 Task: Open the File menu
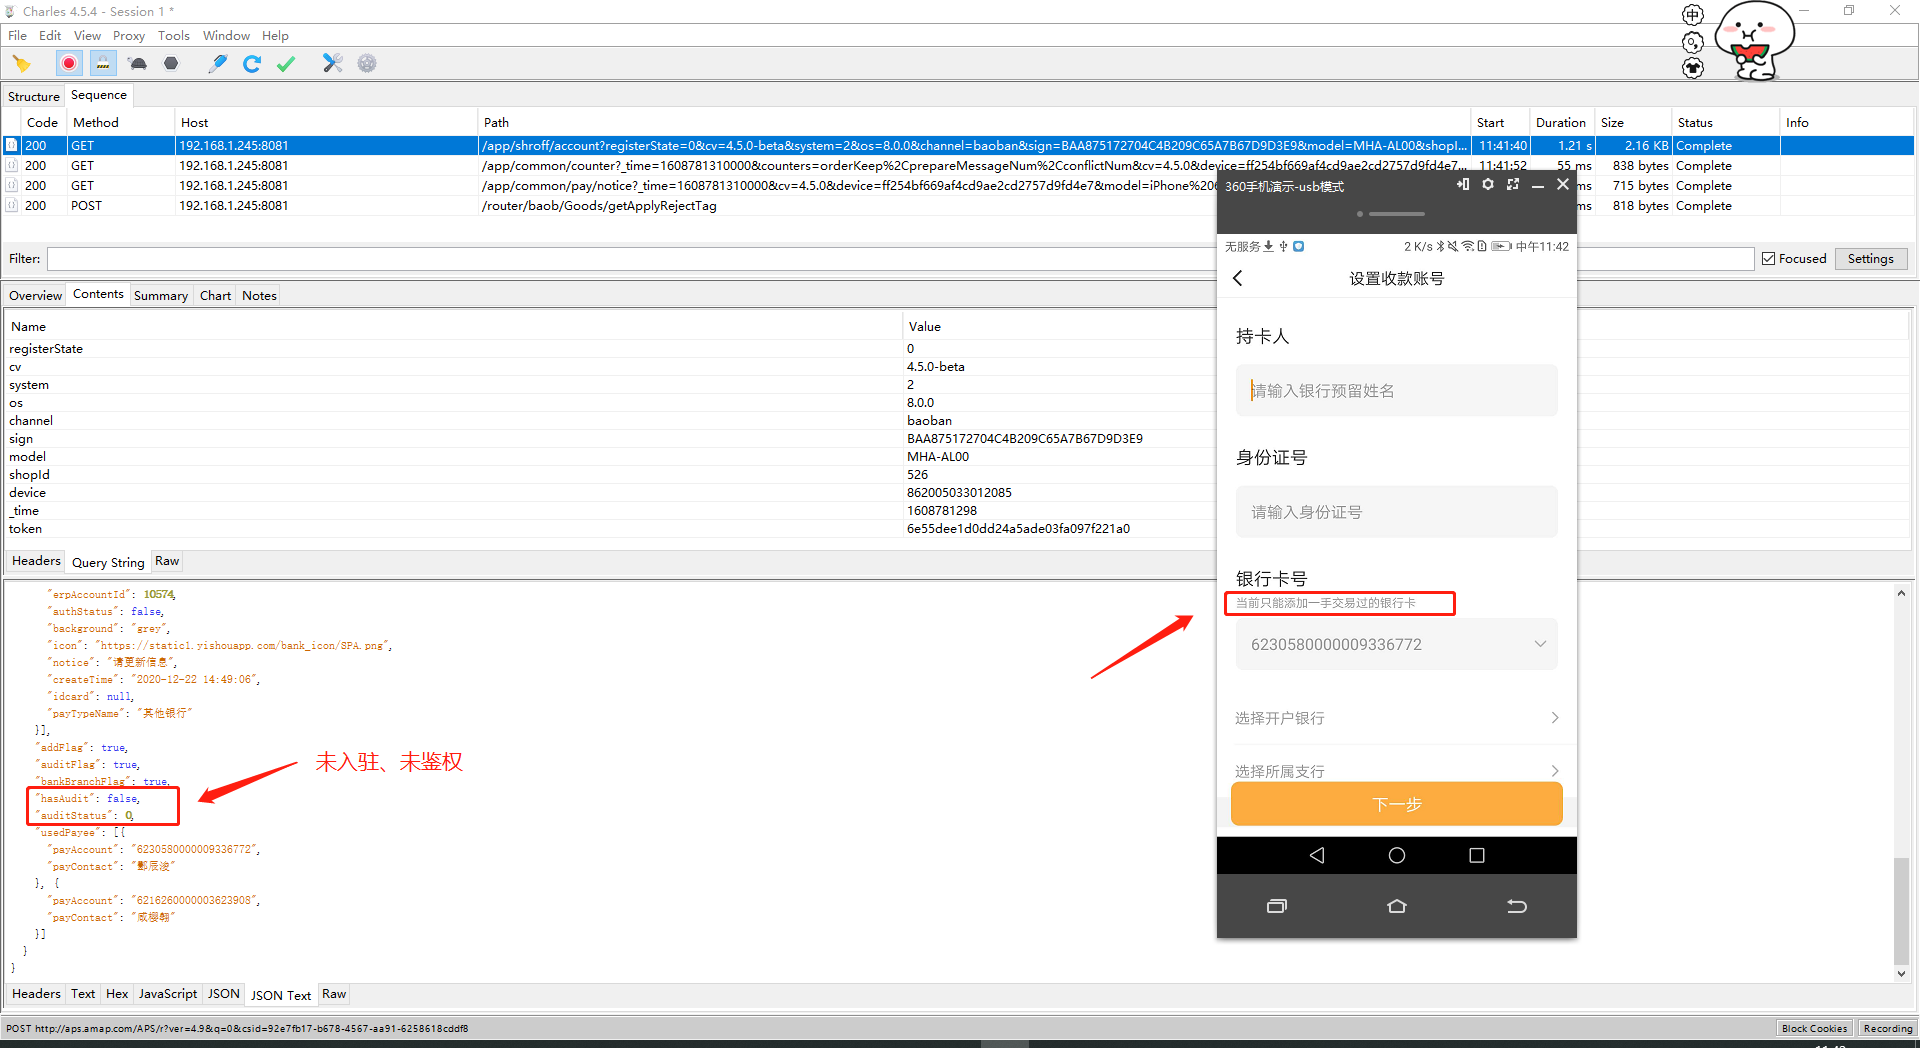click(17, 36)
